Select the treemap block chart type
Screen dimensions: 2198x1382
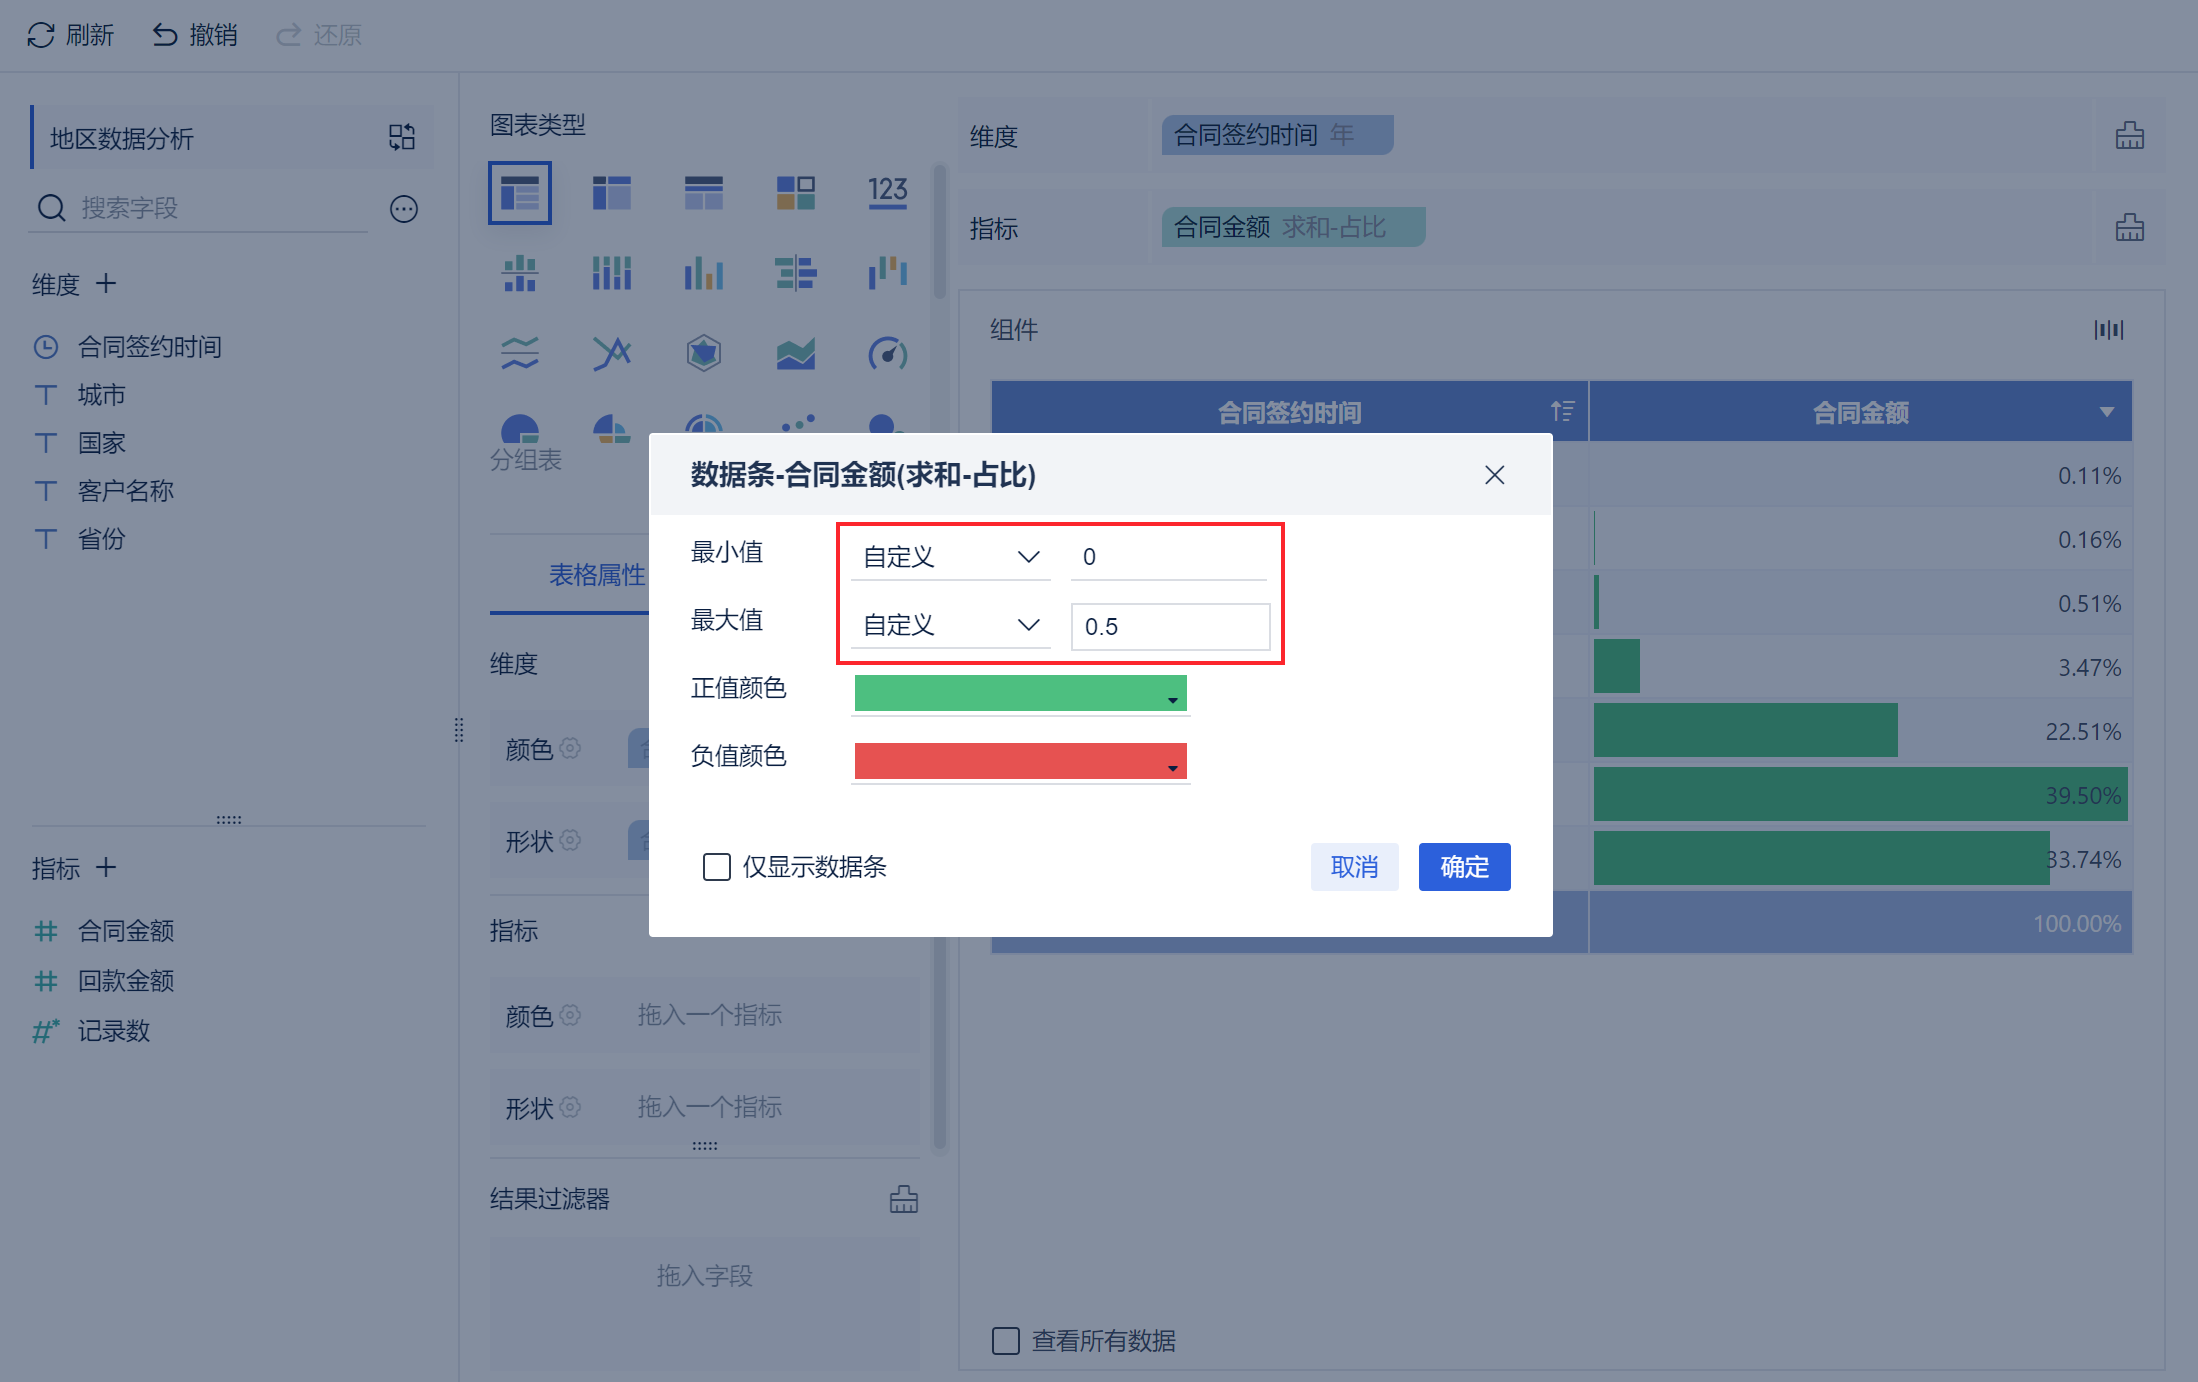[796, 192]
